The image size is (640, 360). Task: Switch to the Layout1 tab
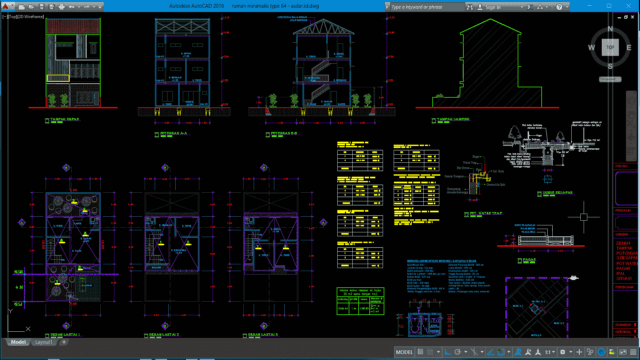click(44, 342)
